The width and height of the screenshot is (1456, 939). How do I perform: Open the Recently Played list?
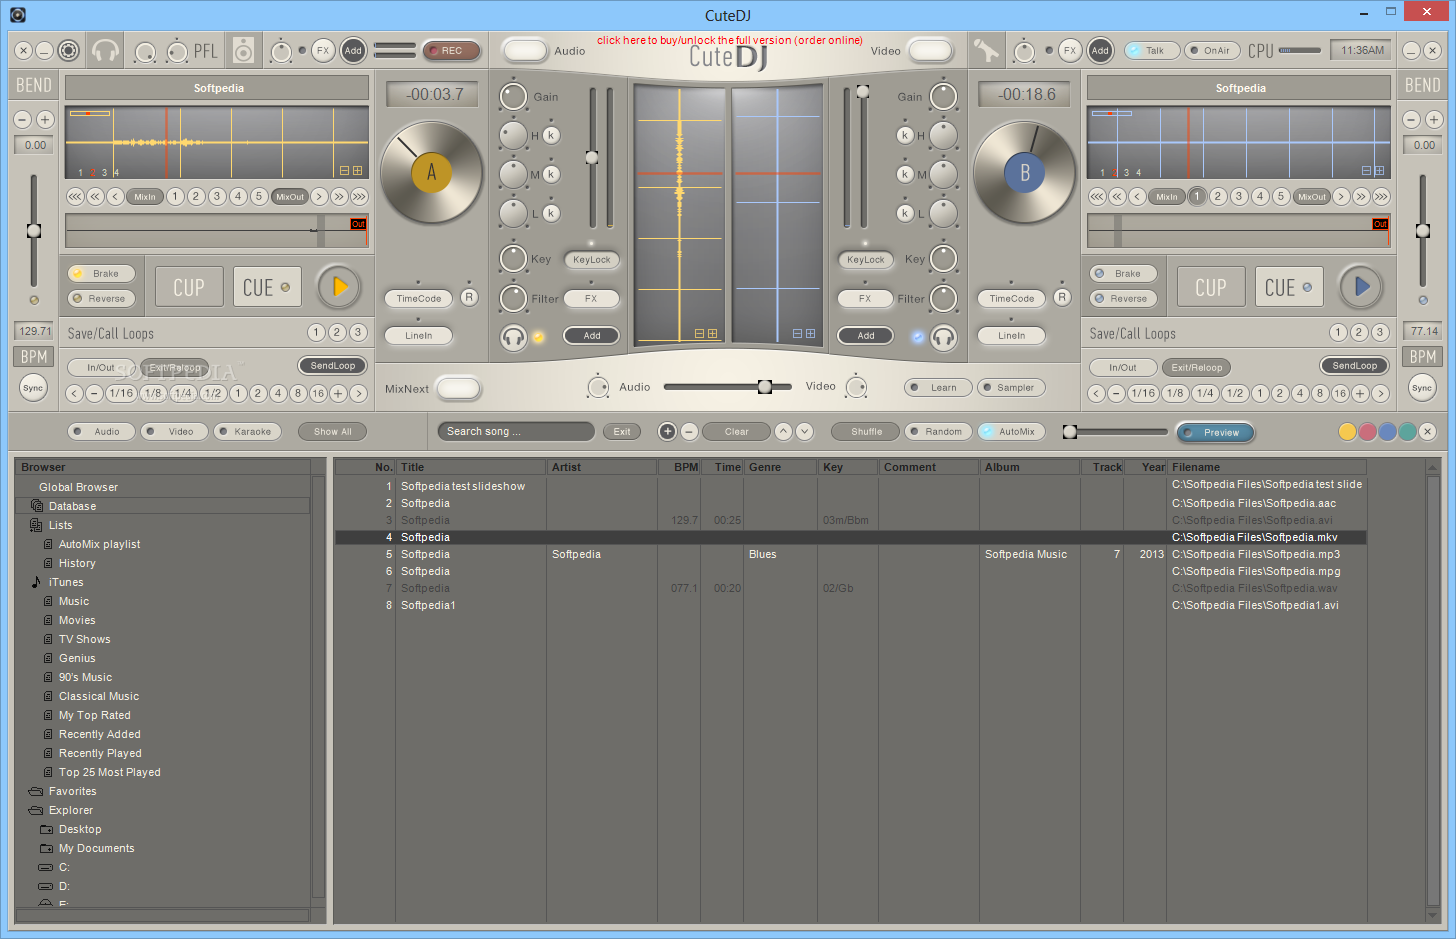point(100,753)
